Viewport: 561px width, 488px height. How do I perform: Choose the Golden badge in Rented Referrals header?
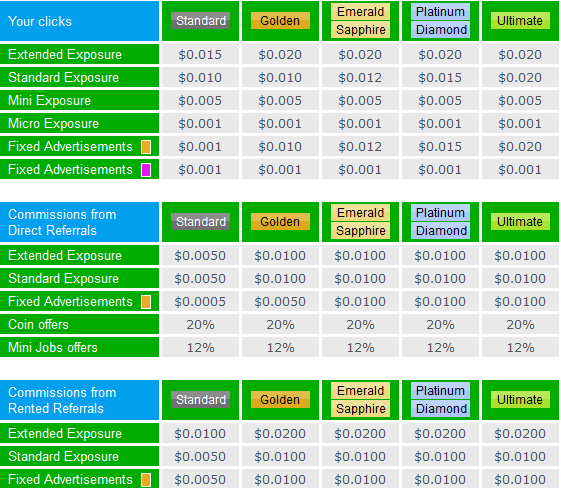[x=280, y=400]
